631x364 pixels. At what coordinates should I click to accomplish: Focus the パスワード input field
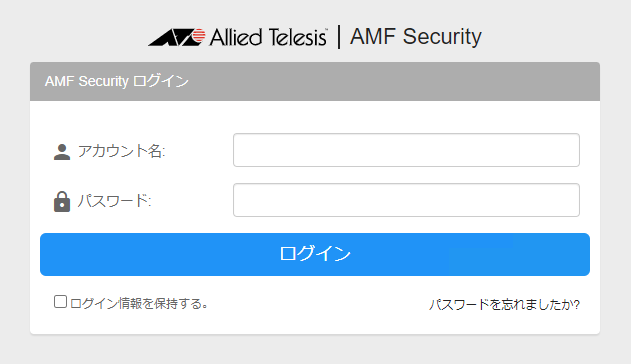pos(406,200)
